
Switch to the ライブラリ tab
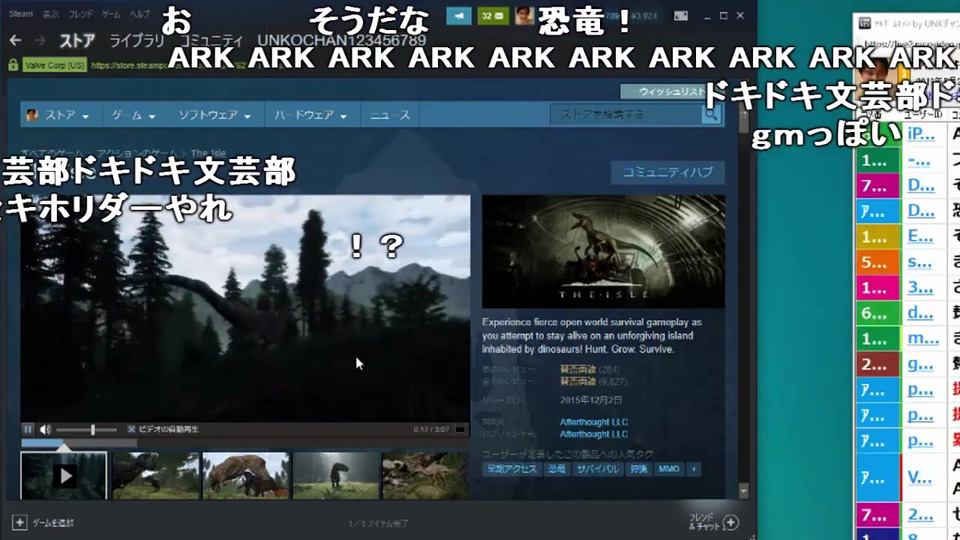pos(137,40)
